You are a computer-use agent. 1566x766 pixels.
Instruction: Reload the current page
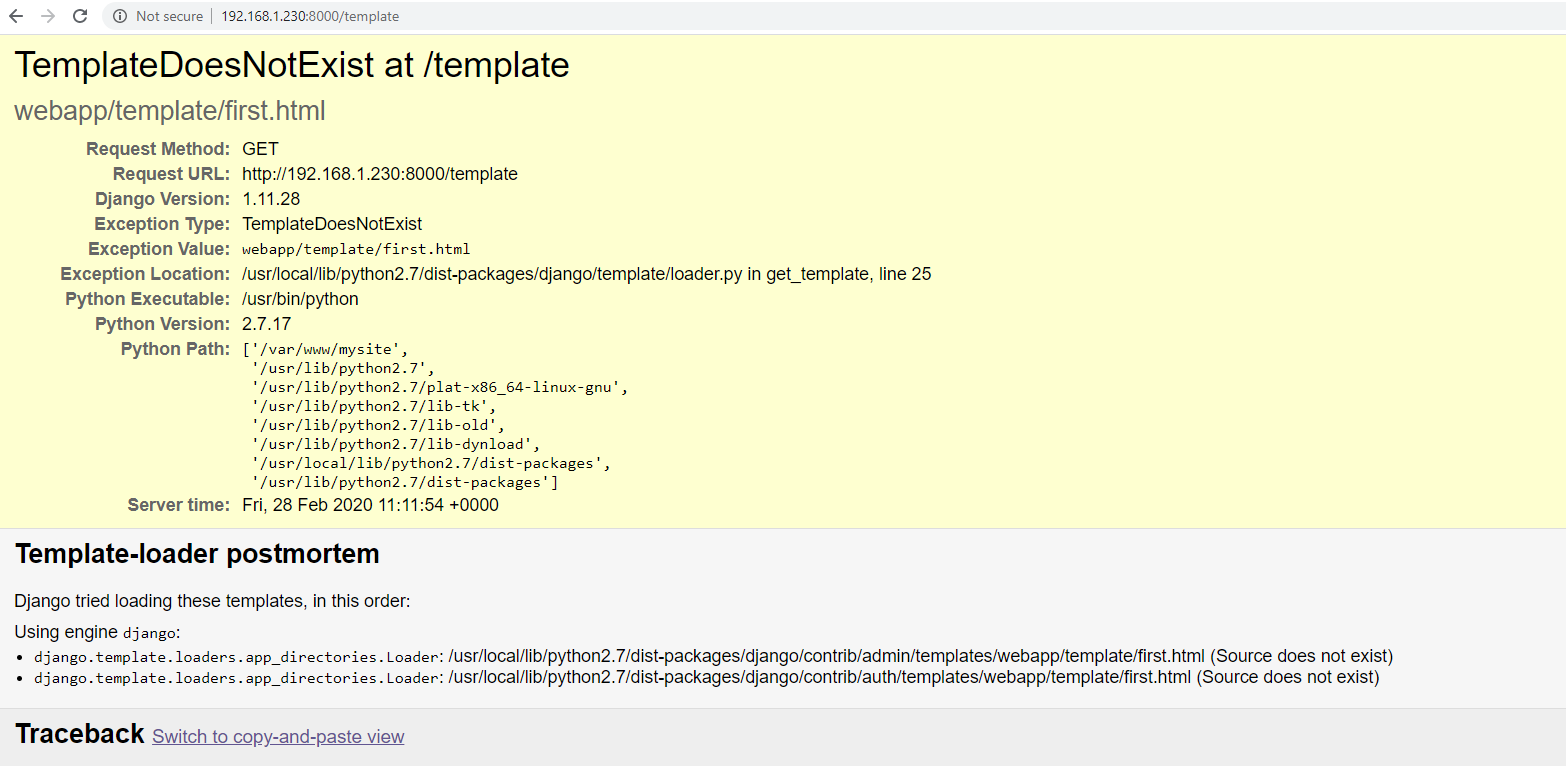(80, 16)
